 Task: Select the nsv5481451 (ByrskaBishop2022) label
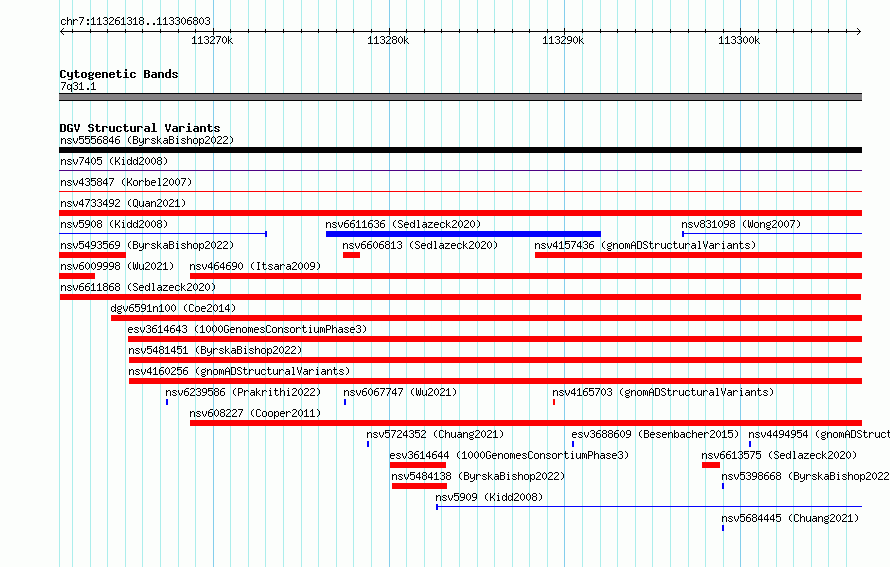[x=215, y=350]
